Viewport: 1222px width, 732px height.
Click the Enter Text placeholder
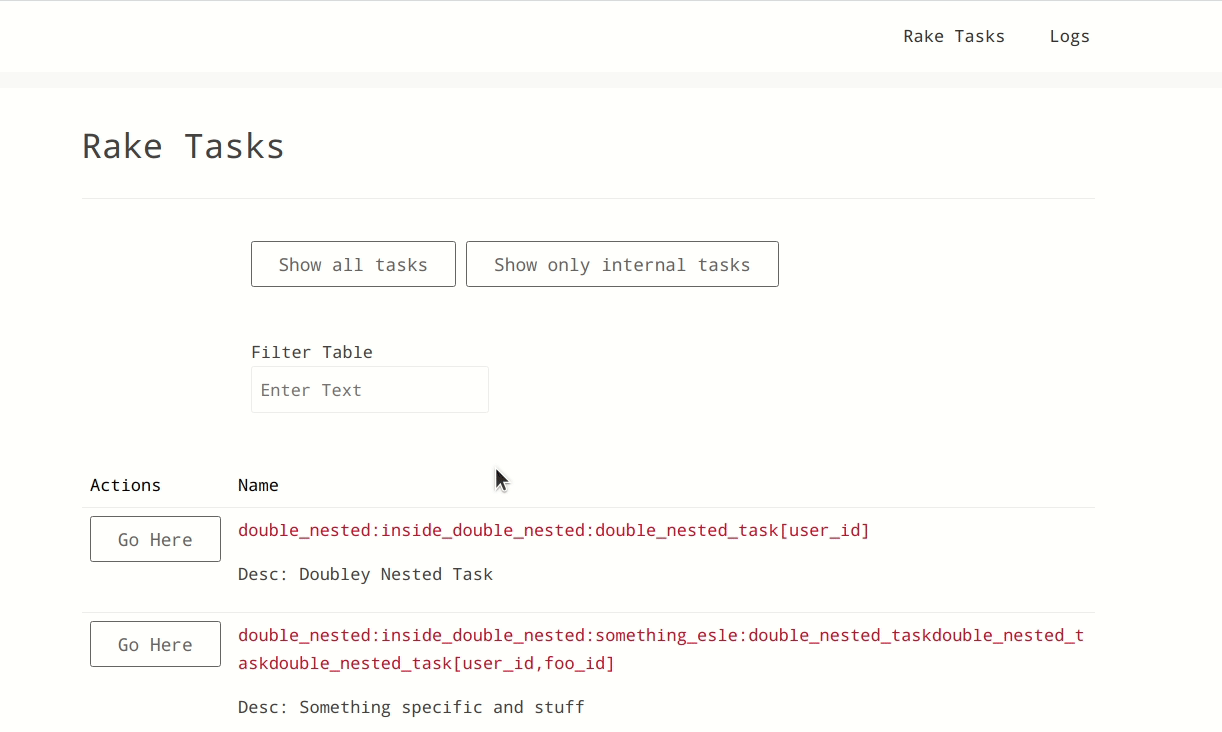click(x=311, y=390)
